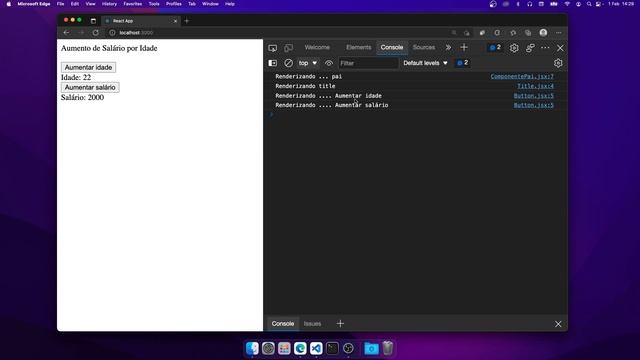
Task: Click the Aumentar idade button
Action: tap(88, 67)
